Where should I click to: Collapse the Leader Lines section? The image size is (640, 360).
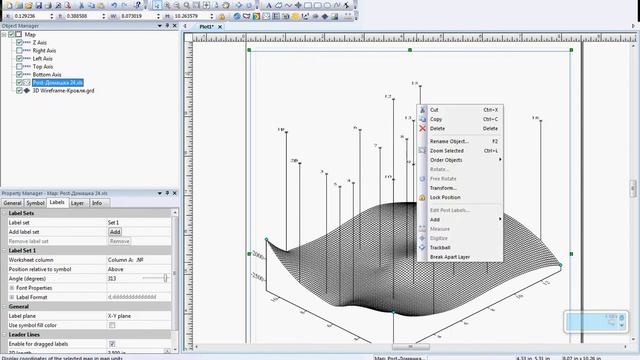click(4, 335)
